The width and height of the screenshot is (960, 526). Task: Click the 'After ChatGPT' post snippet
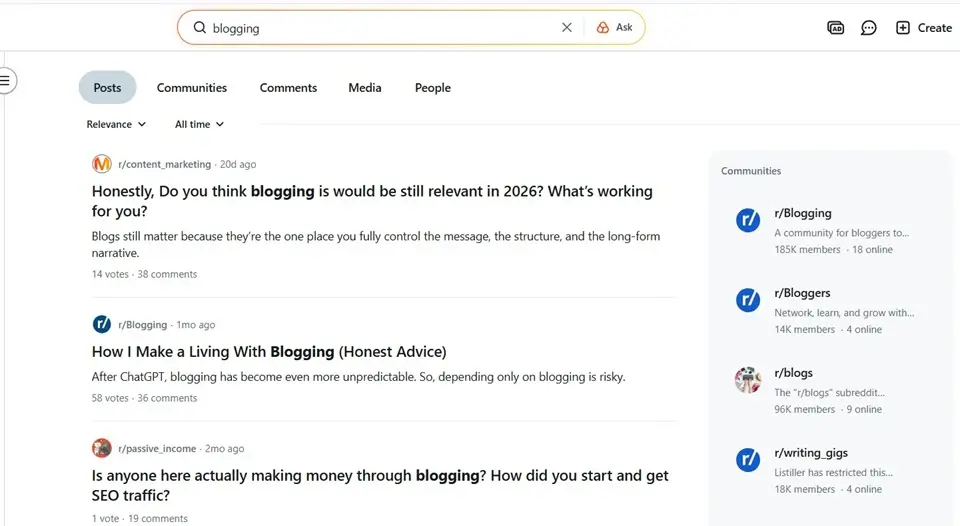click(358, 377)
